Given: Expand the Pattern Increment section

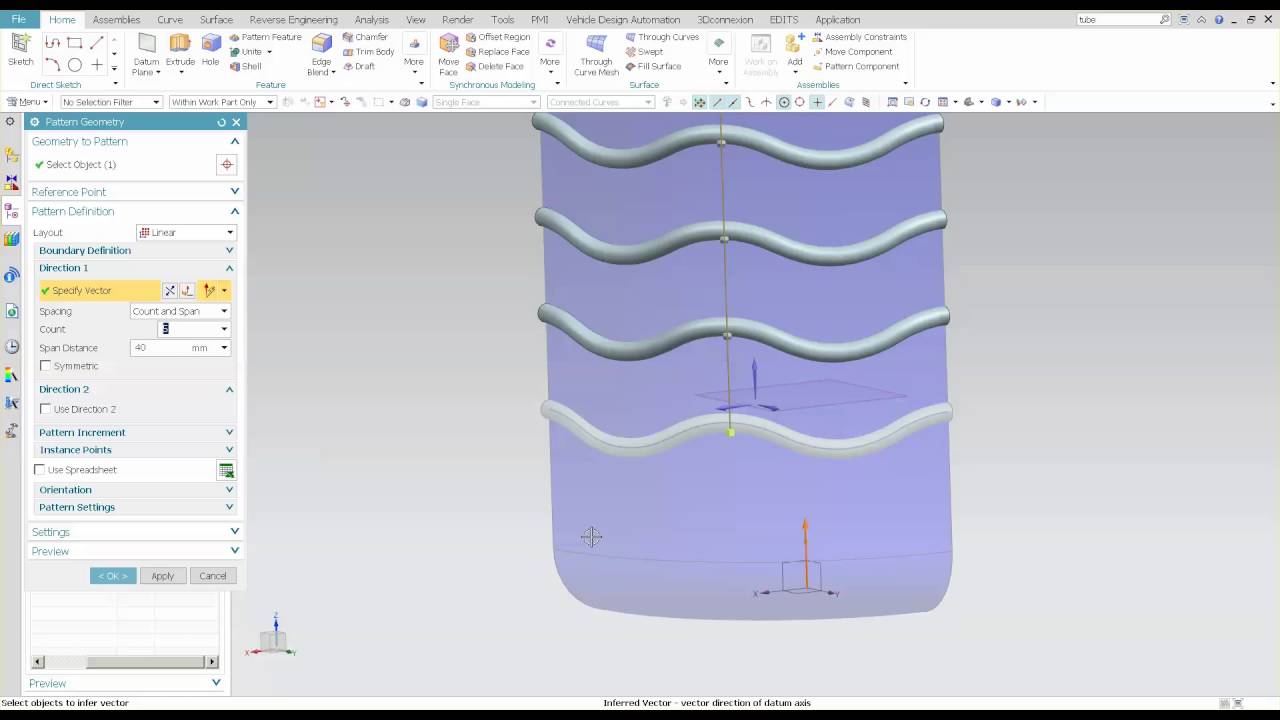Looking at the screenshot, I should click(135, 432).
